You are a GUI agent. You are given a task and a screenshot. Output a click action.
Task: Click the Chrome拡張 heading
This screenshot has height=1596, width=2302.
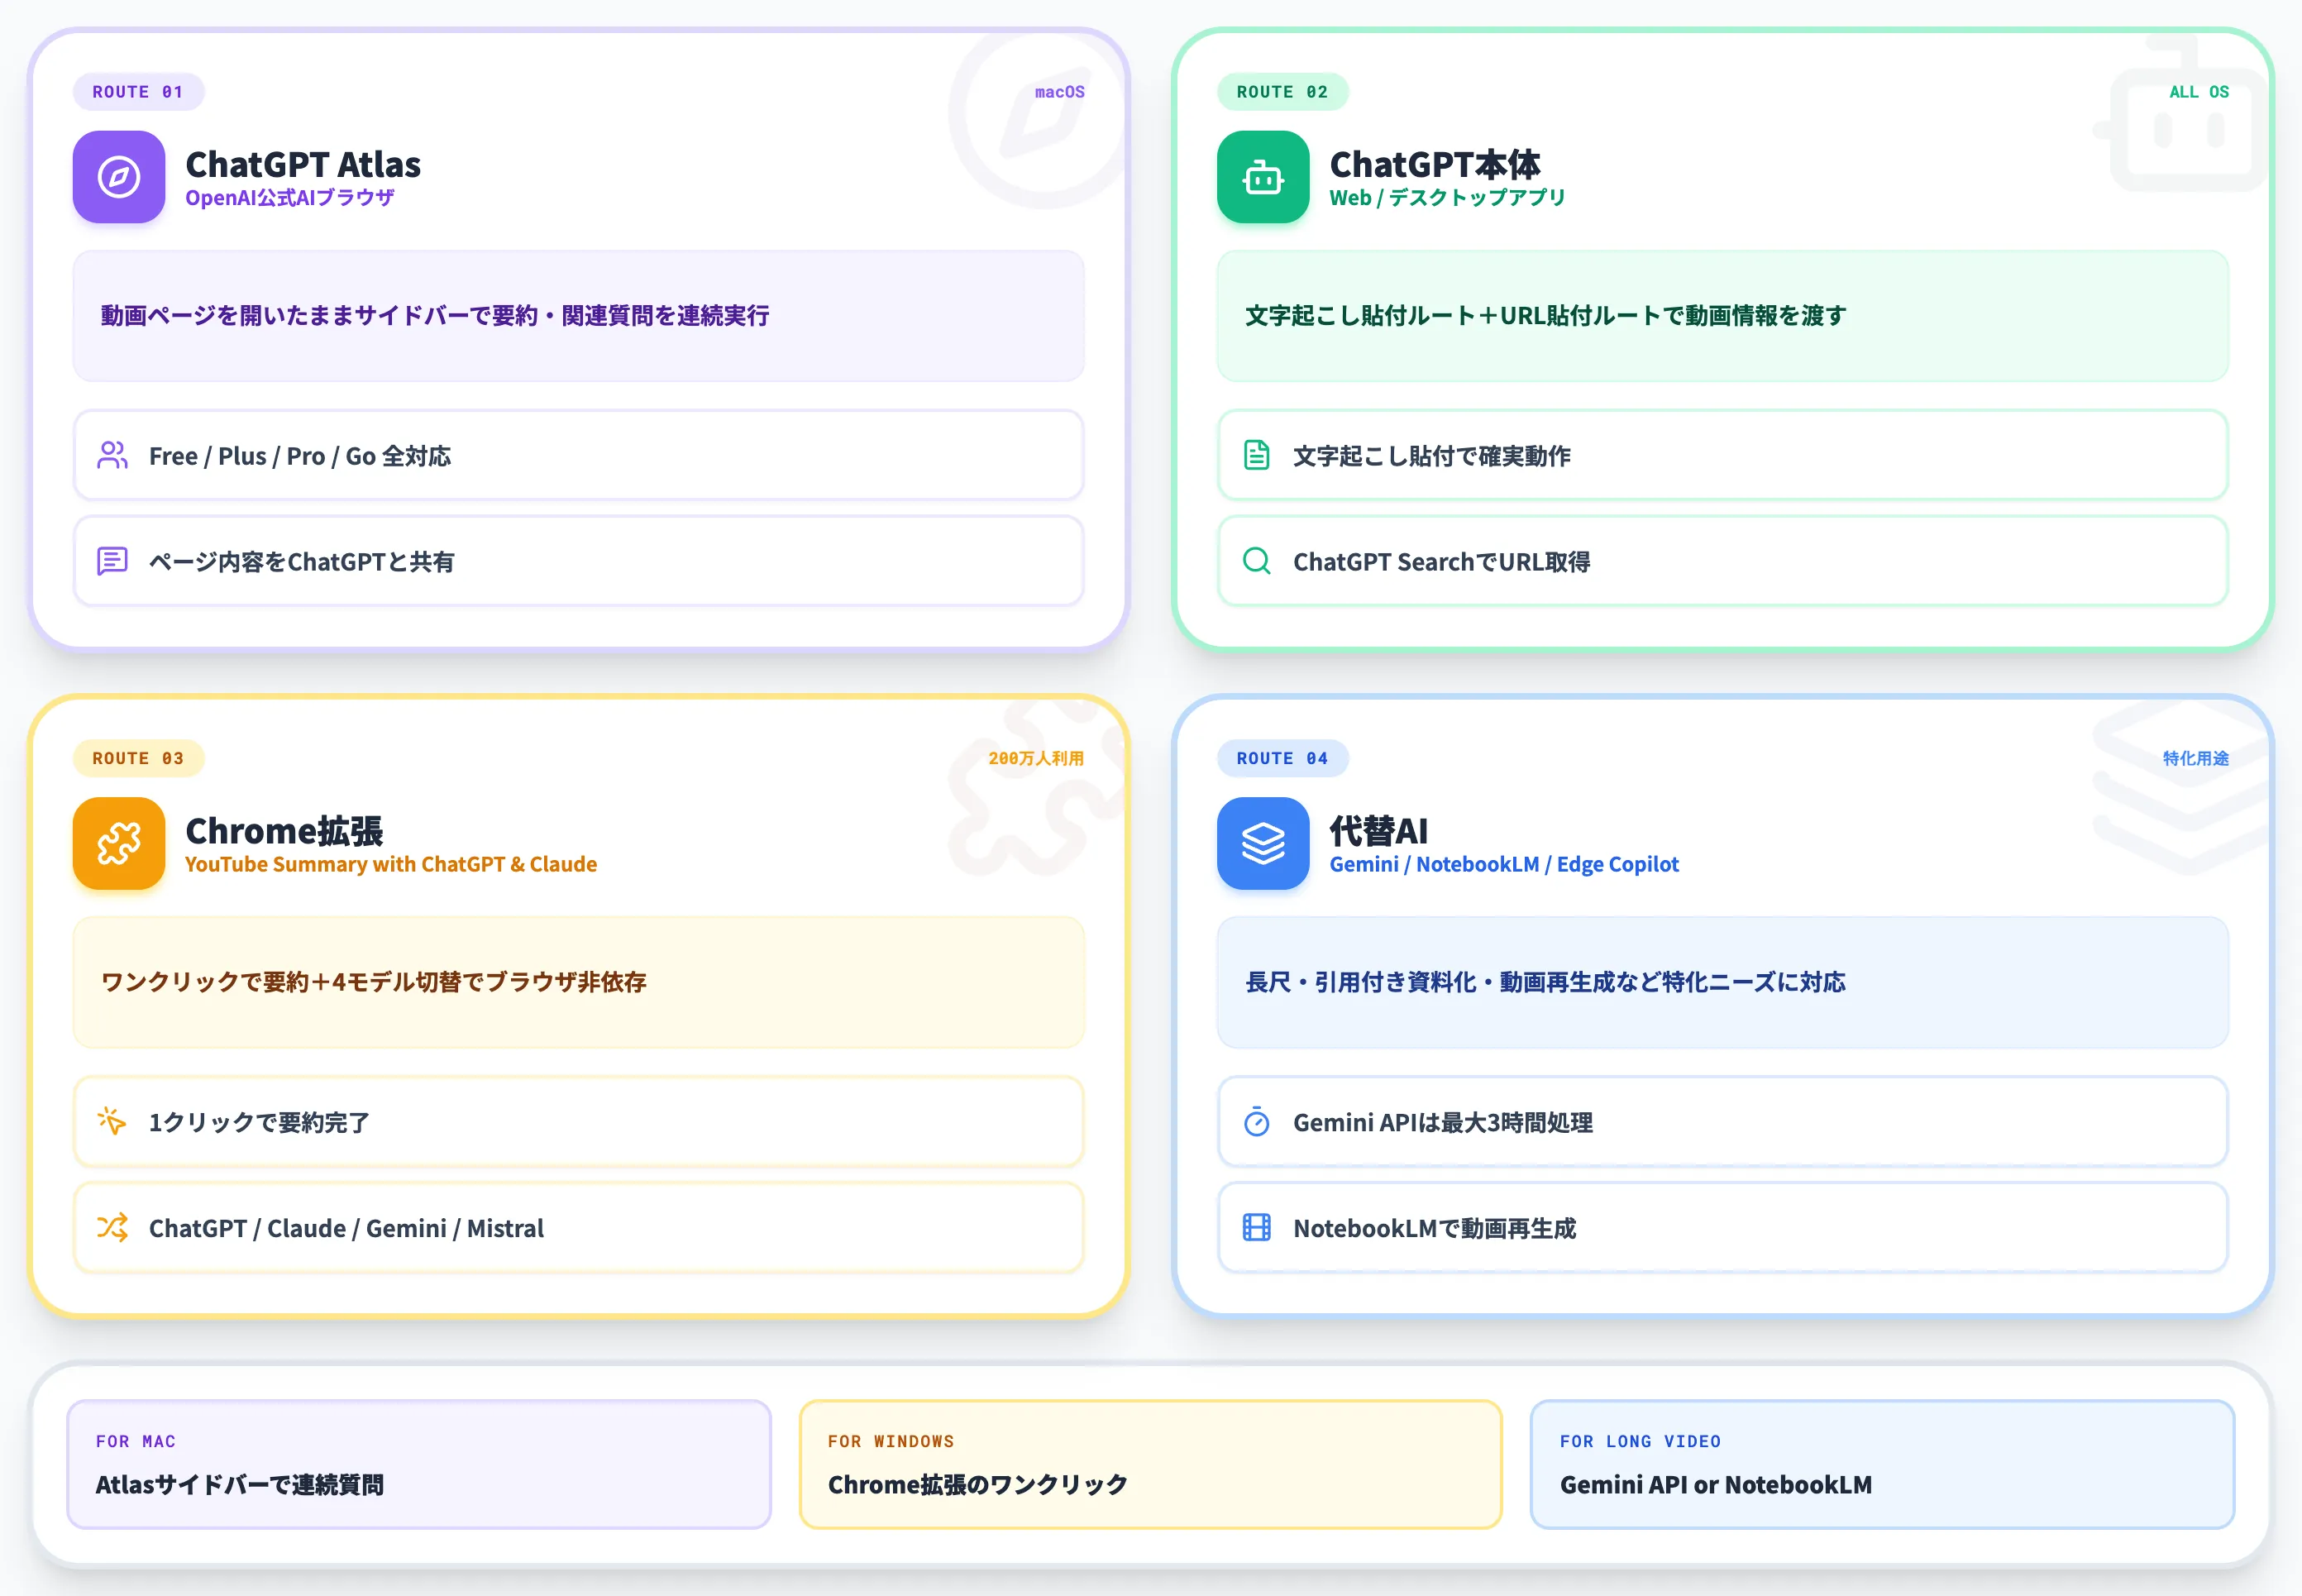(284, 830)
